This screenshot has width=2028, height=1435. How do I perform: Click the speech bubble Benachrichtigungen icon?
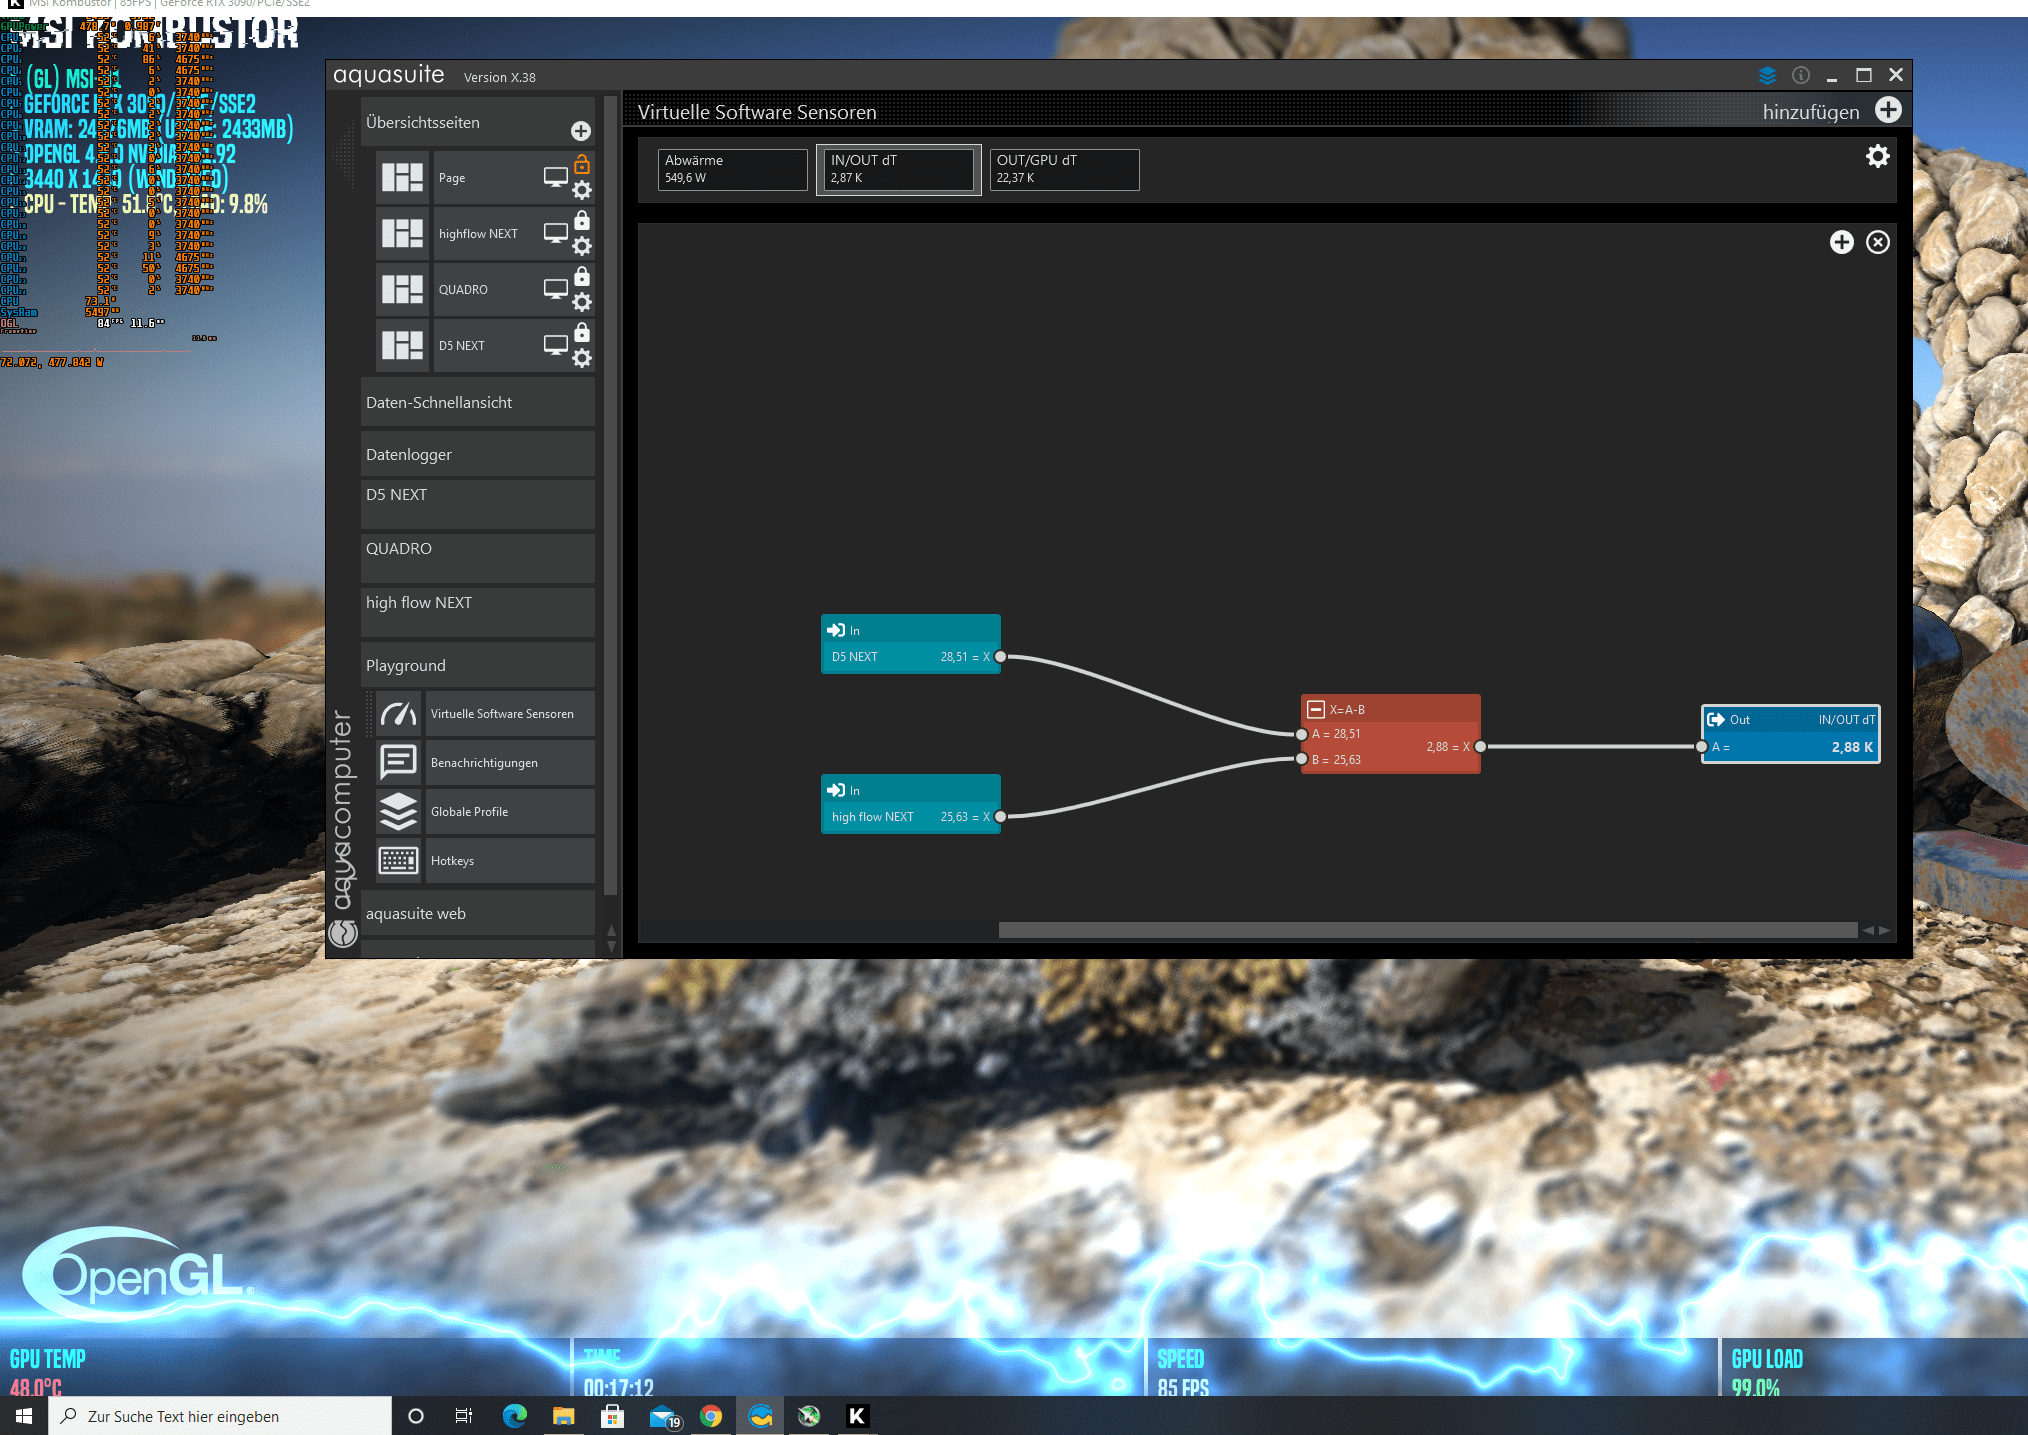coord(398,763)
